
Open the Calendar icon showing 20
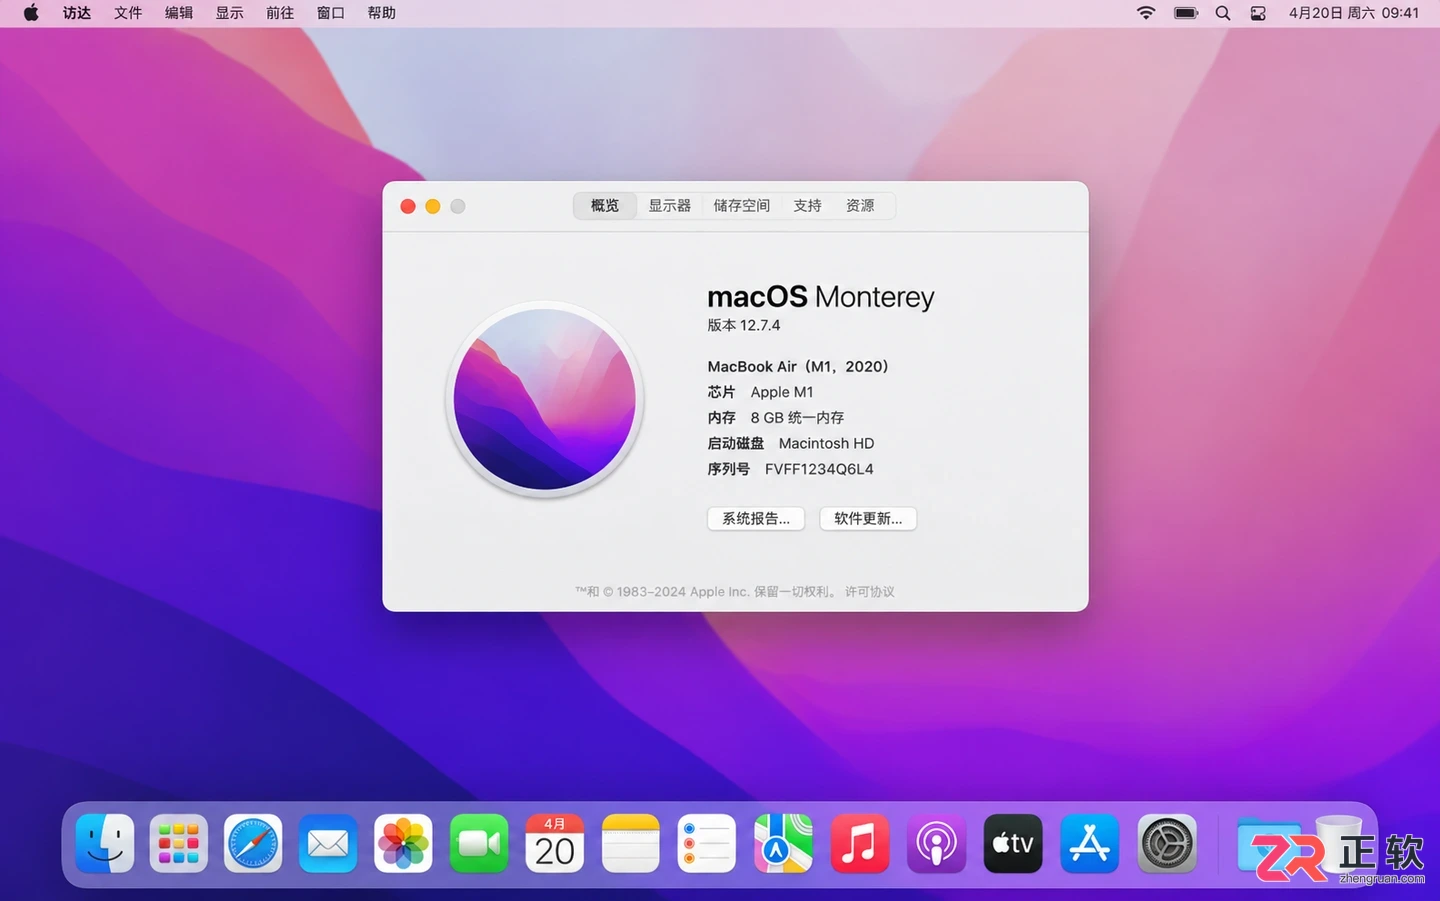(555, 843)
